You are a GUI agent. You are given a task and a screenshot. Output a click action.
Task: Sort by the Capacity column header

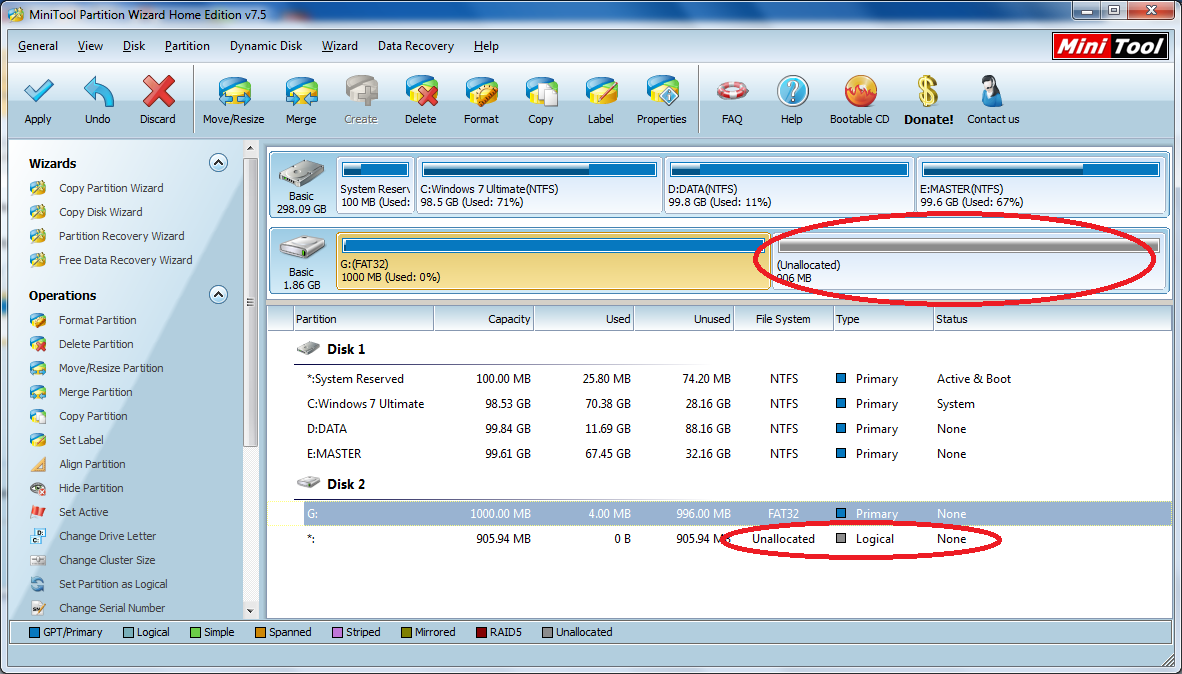coord(484,319)
